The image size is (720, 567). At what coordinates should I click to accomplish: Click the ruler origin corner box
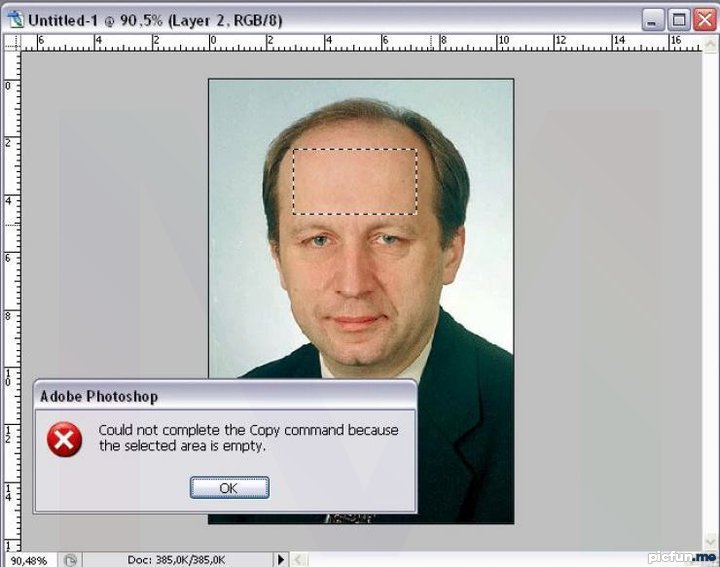click(x=12, y=43)
